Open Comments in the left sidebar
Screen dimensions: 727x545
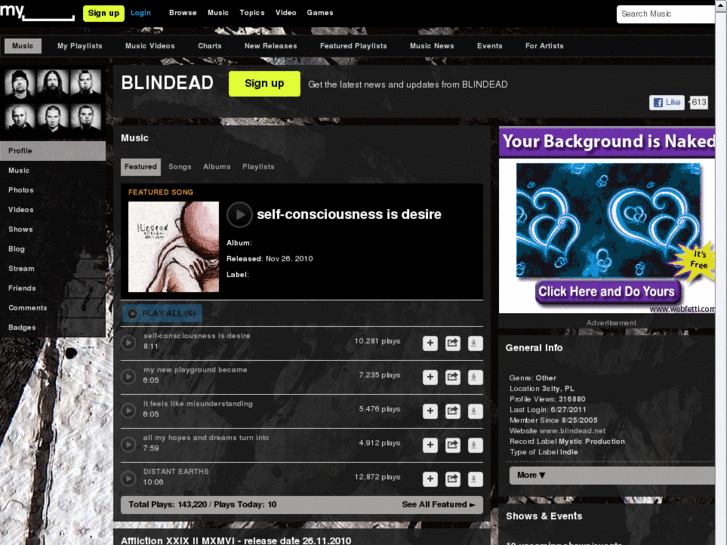[x=53, y=308]
